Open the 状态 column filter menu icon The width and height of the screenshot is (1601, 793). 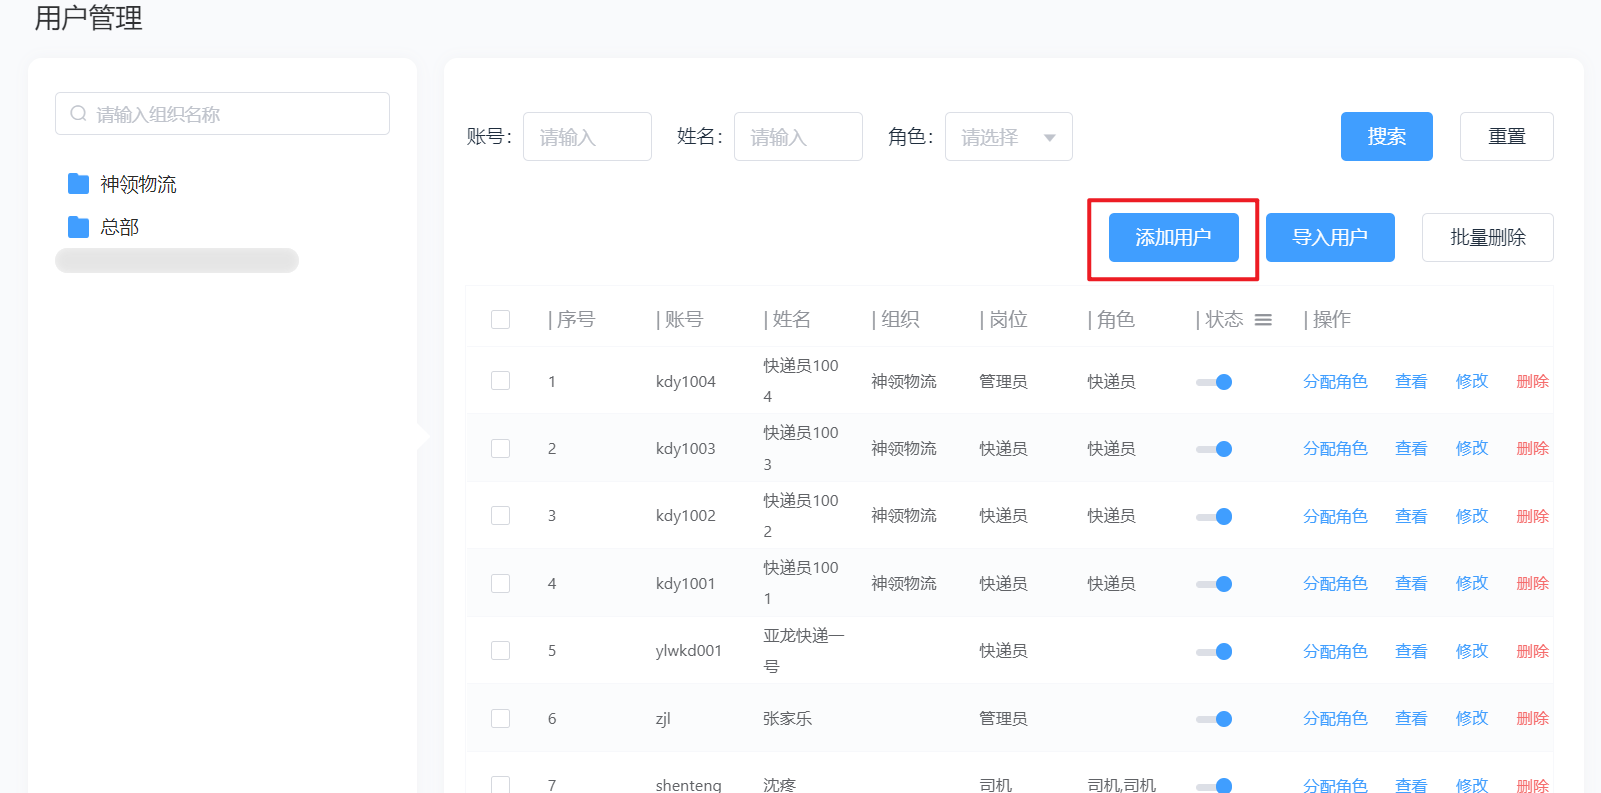[x=1263, y=320]
